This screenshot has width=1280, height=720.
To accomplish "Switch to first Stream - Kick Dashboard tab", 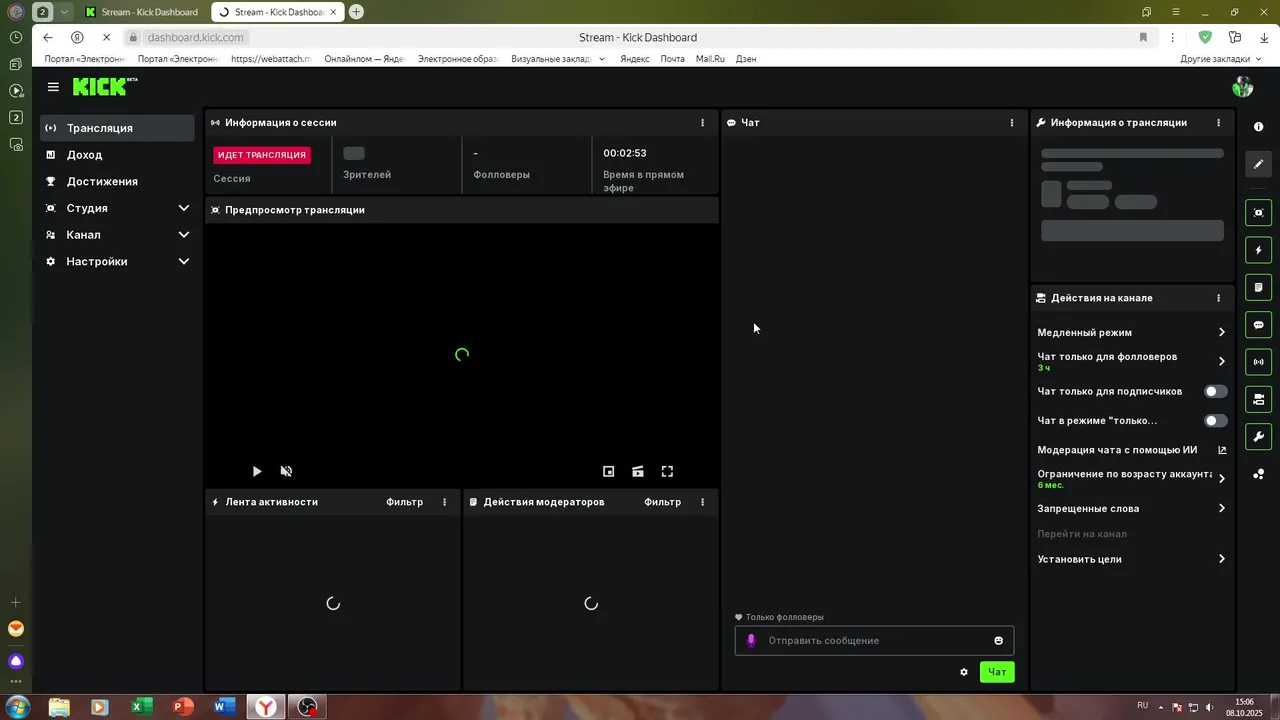I will click(142, 12).
